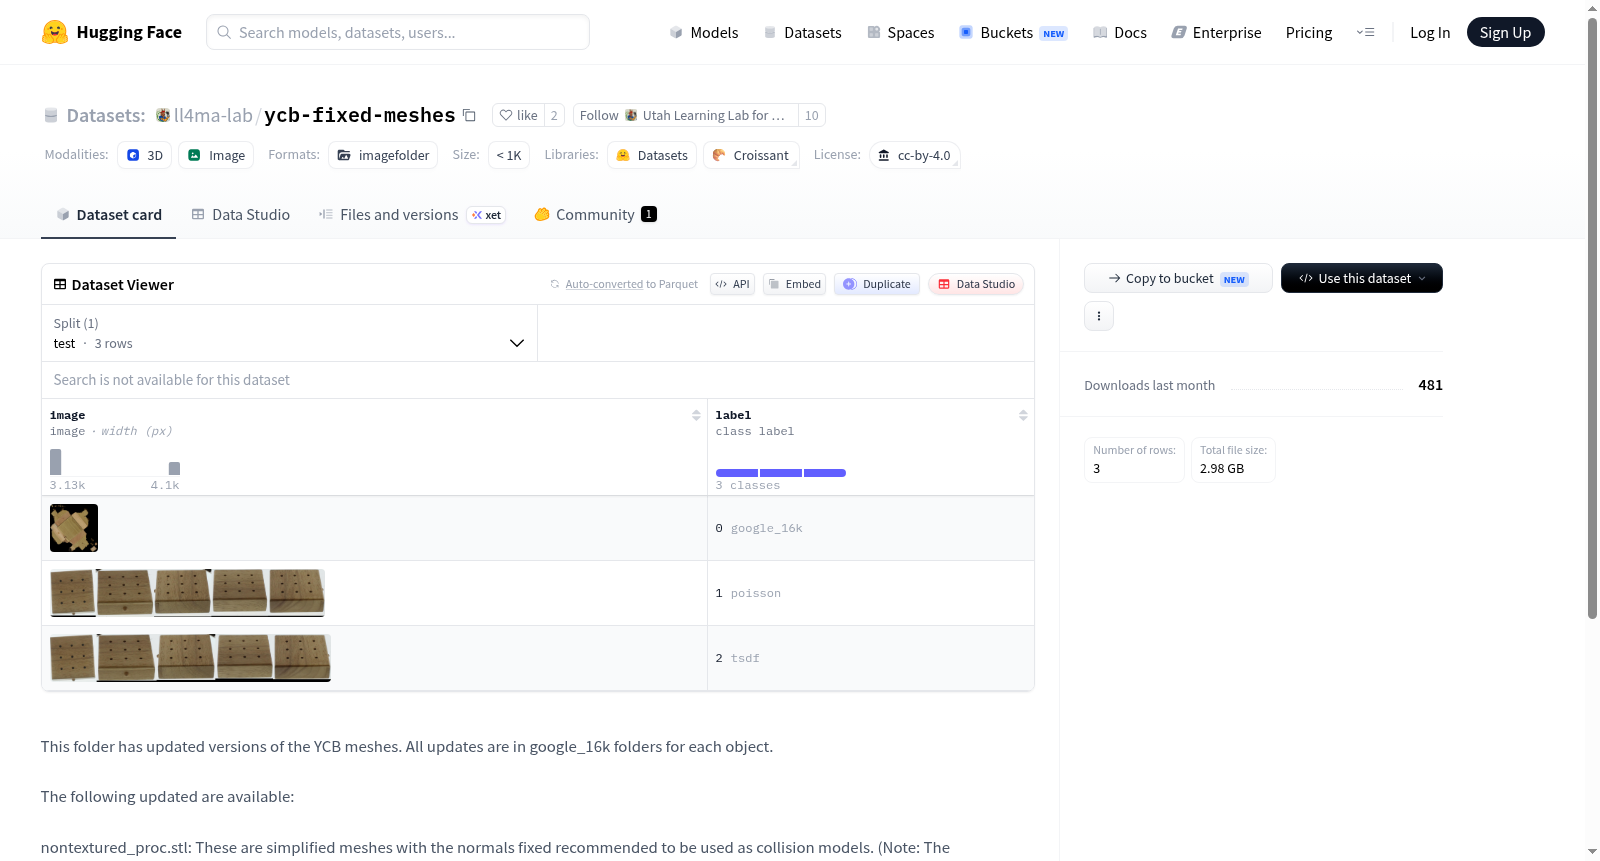Screen dimensions: 1600x861
Task: Follow Utah Learning Lab organization
Action: (685, 115)
